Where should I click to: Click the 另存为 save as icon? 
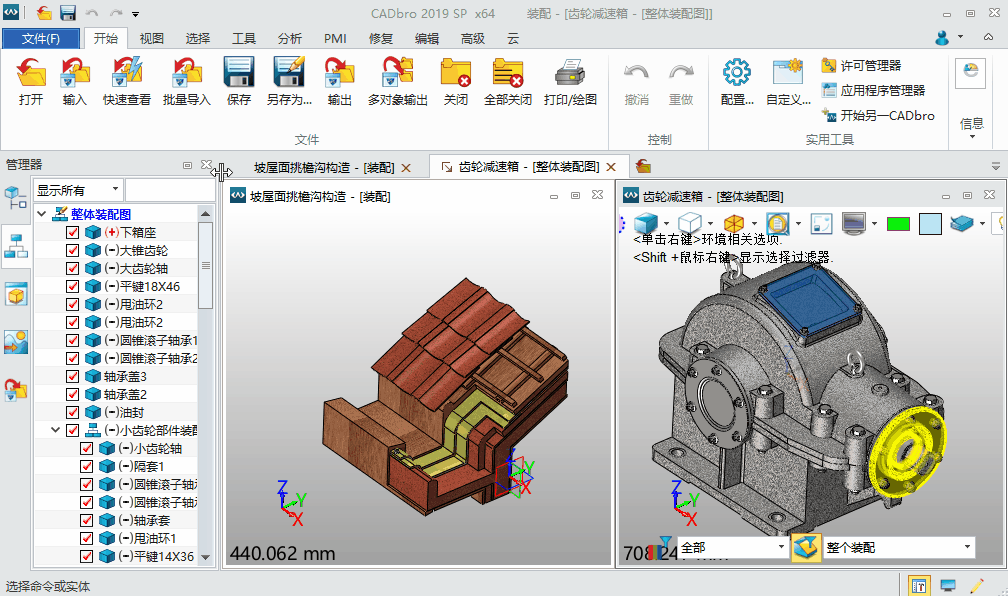pos(289,74)
